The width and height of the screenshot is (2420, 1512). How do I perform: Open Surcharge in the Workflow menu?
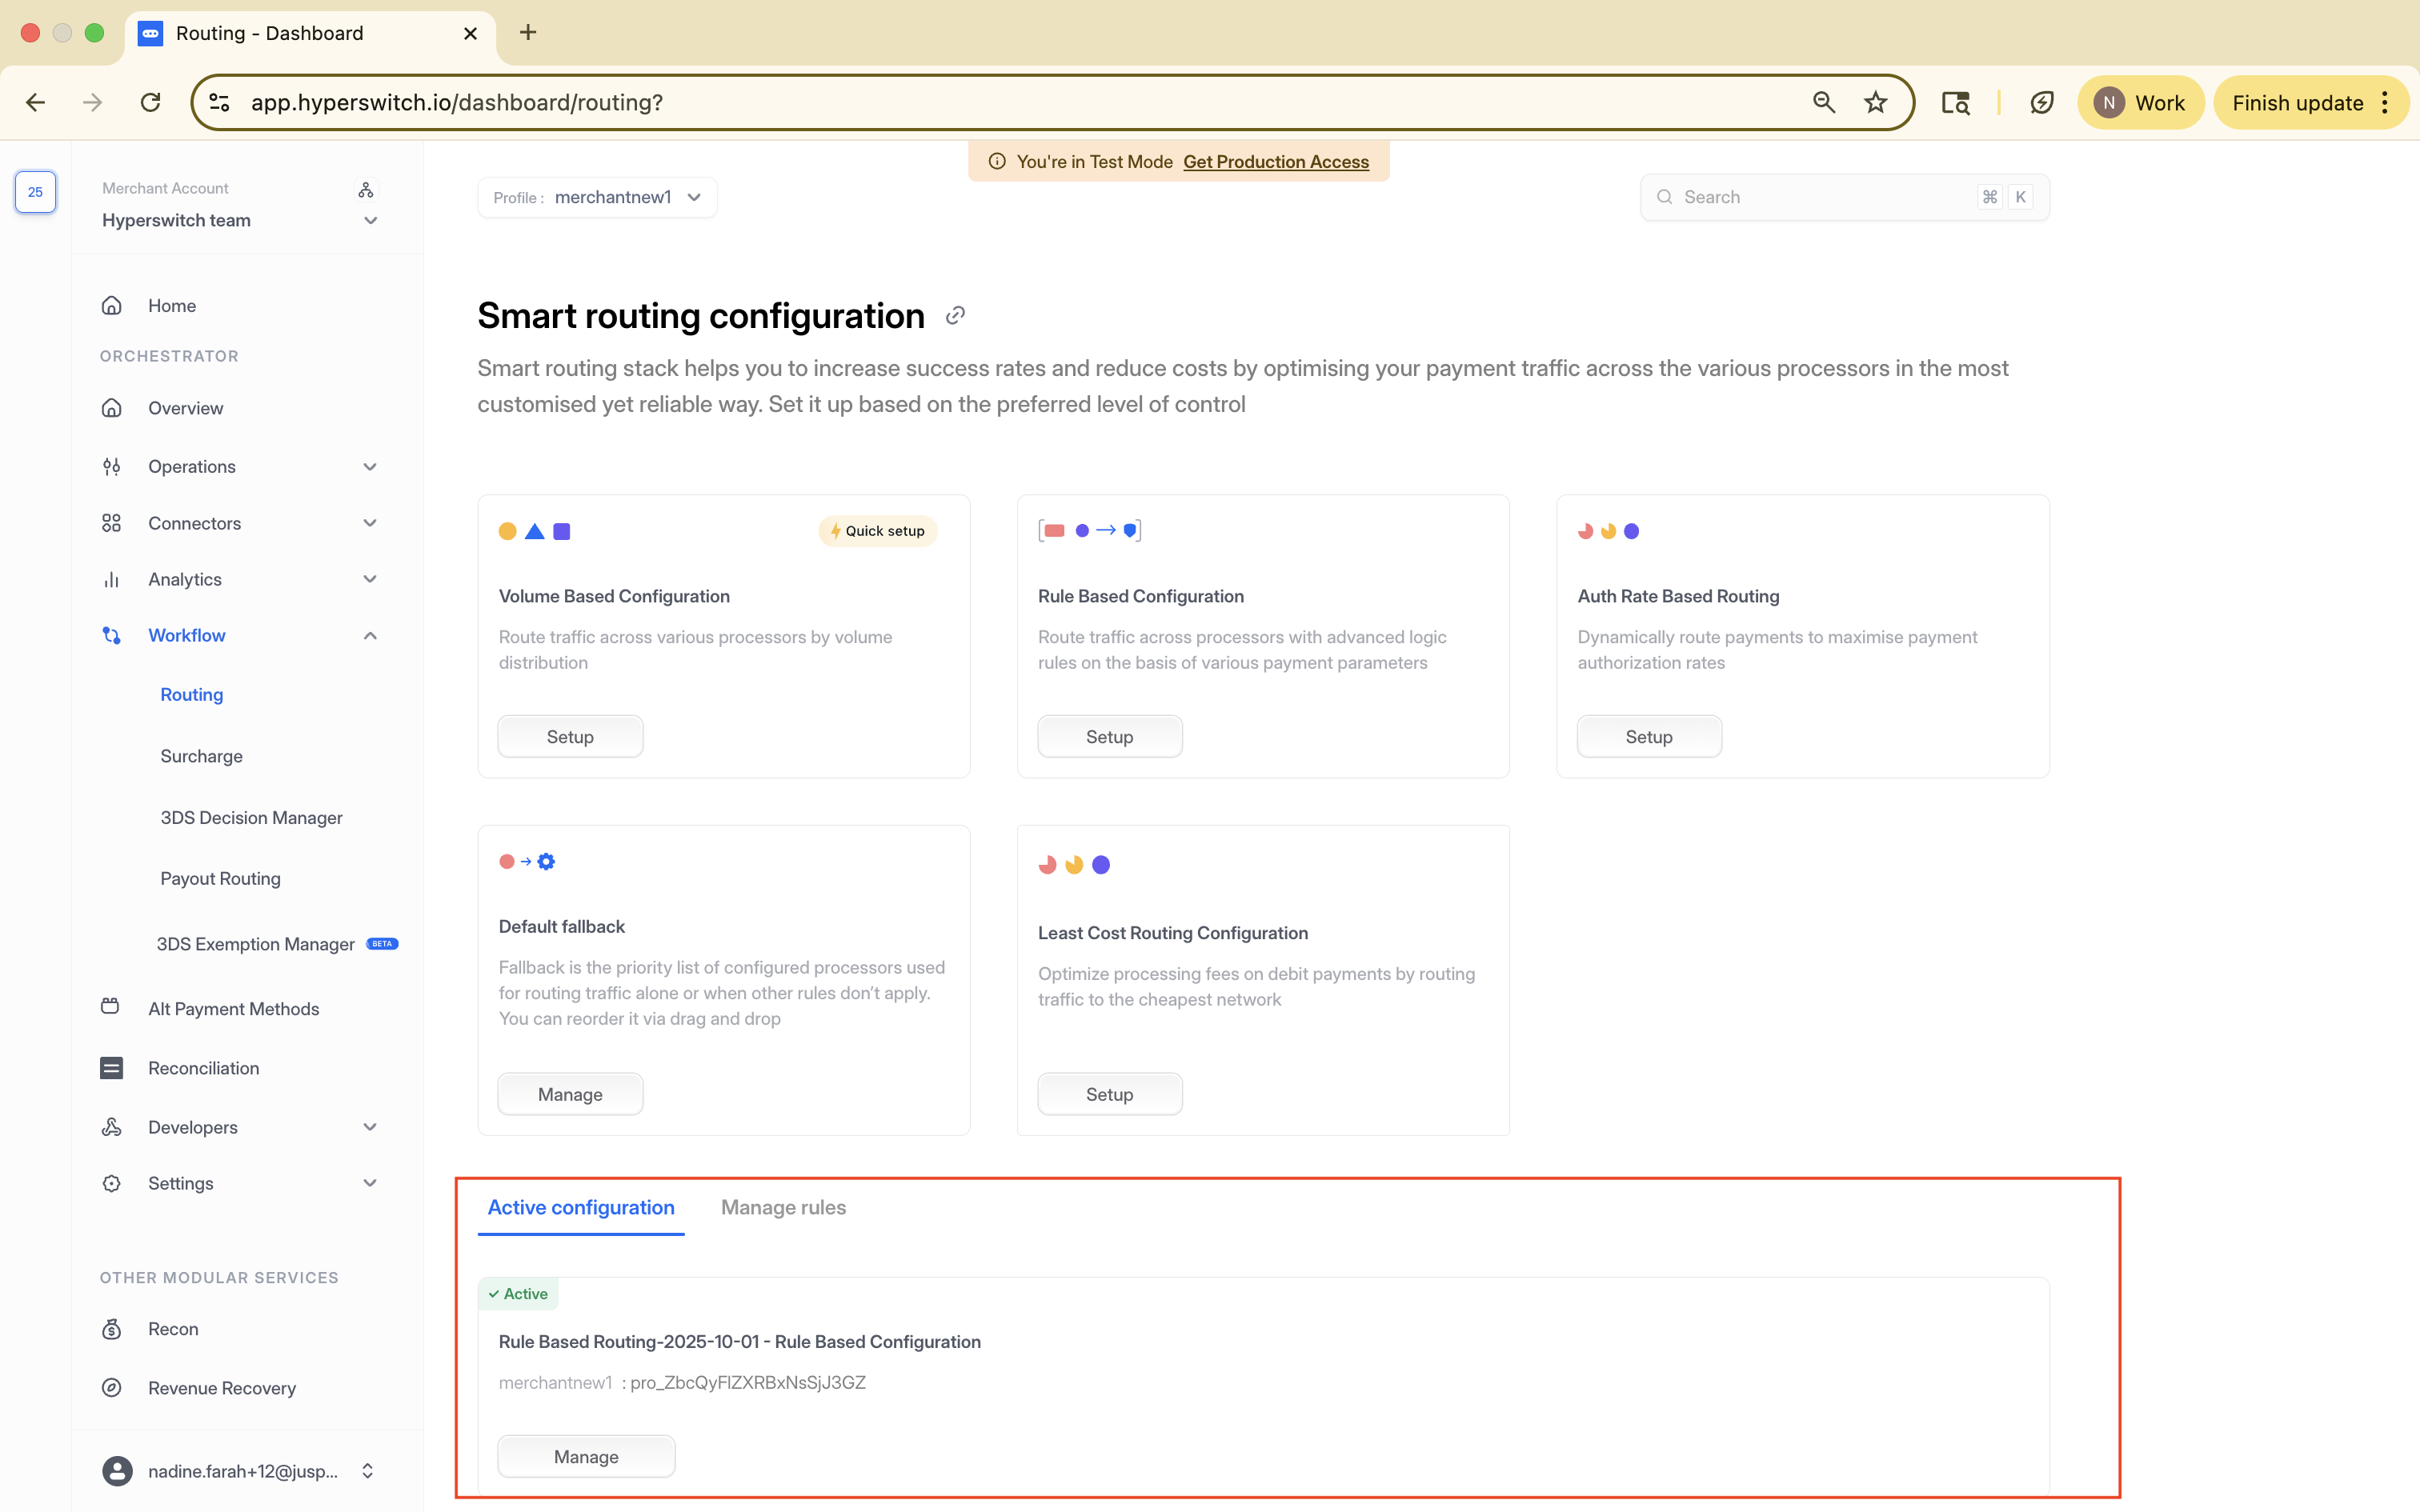click(x=201, y=756)
